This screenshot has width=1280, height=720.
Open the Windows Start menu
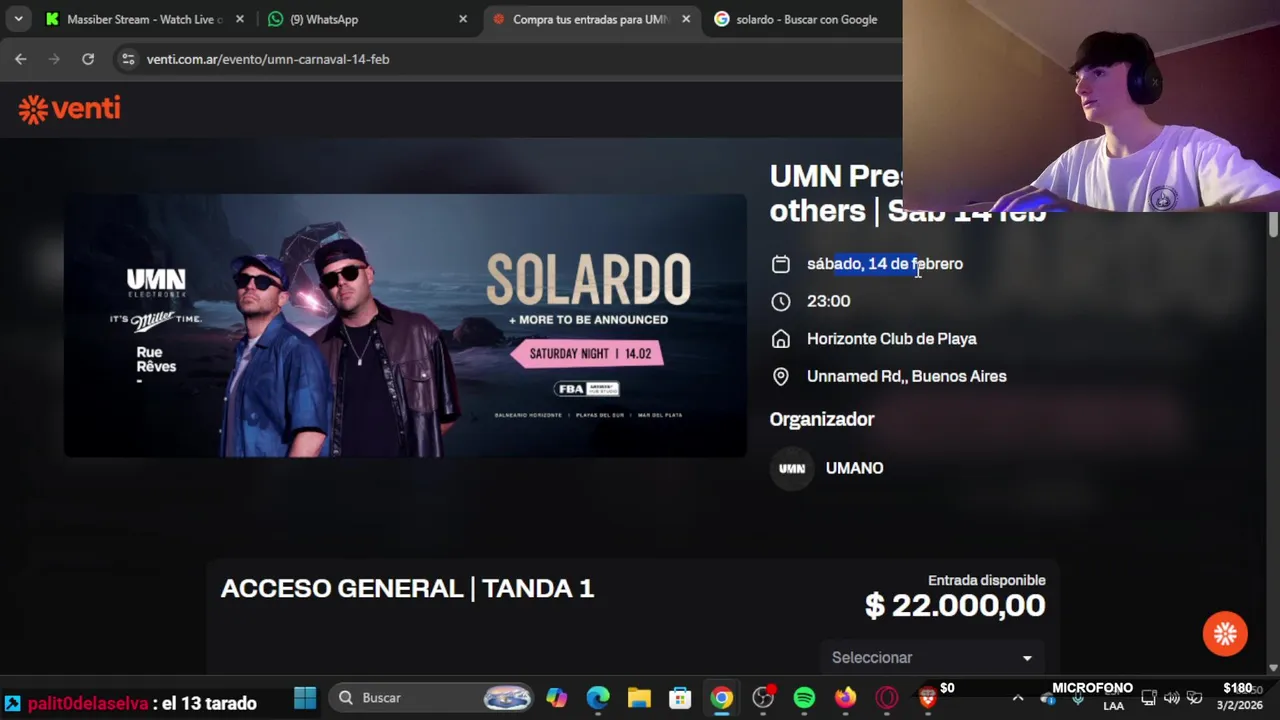(x=305, y=698)
